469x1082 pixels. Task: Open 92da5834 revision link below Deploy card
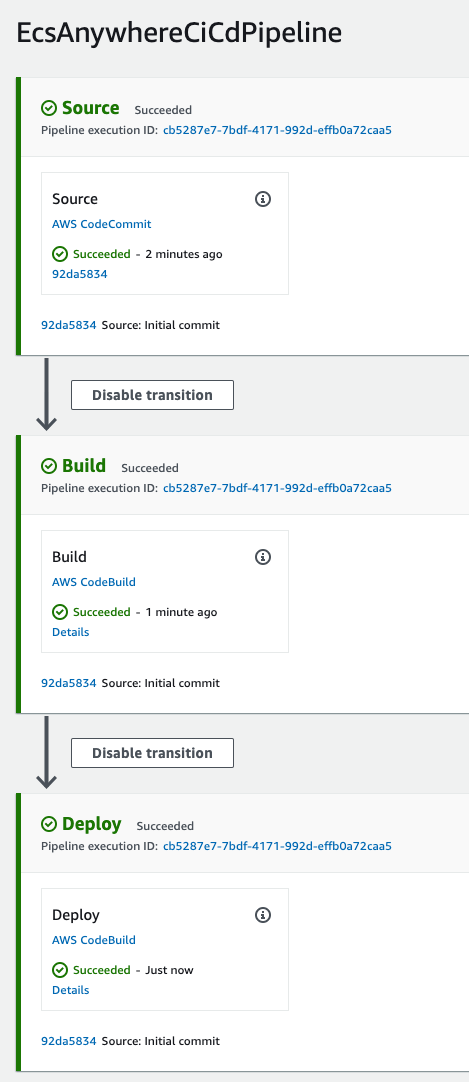pyautogui.click(x=68, y=1041)
